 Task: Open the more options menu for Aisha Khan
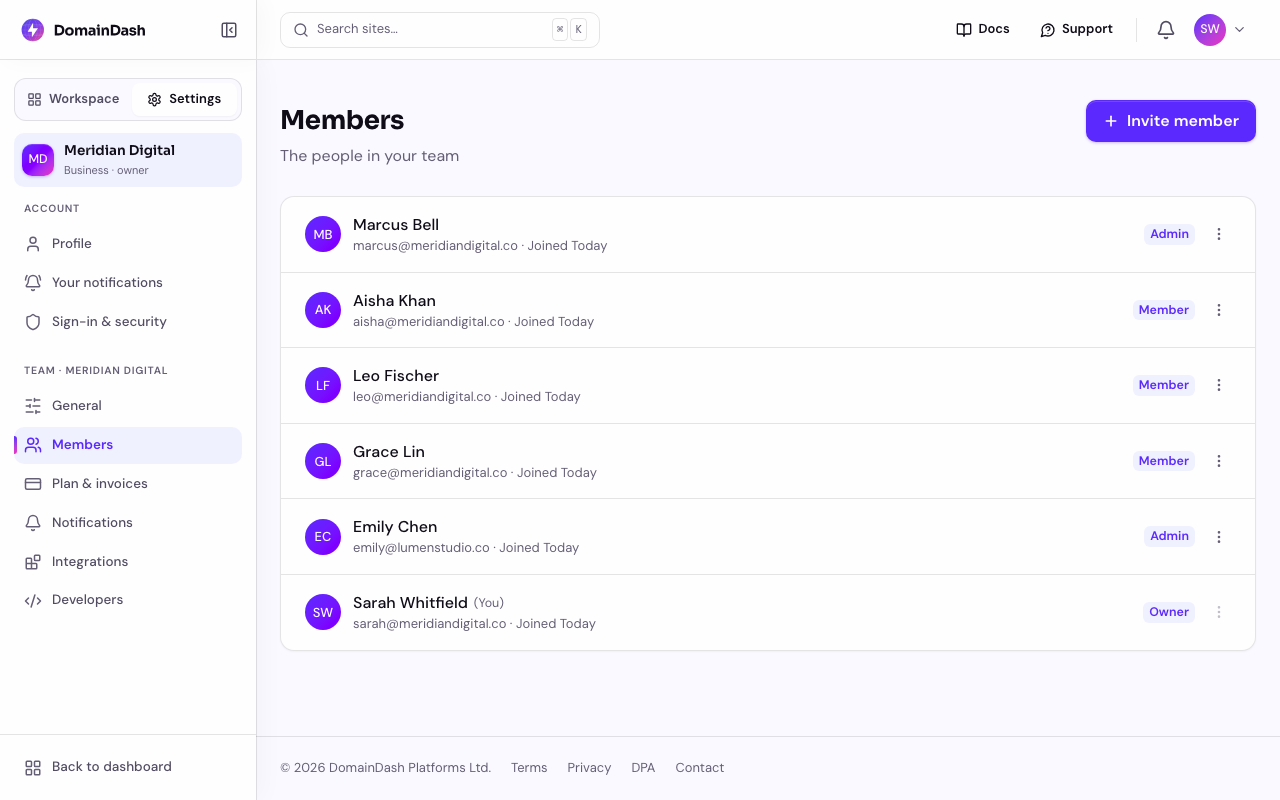coord(1219,310)
